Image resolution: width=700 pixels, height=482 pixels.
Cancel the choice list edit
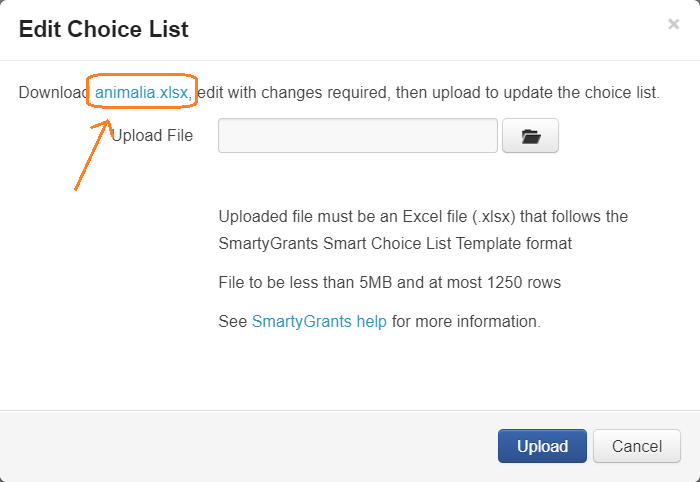click(637, 446)
